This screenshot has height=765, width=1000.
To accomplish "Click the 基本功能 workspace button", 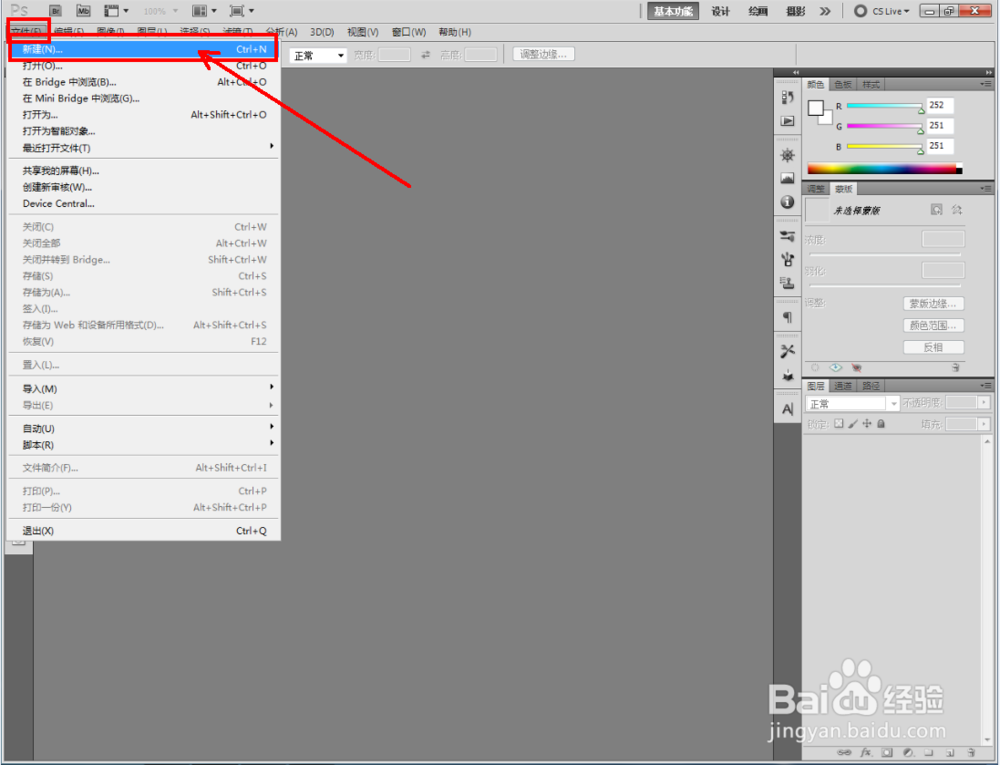I will click(673, 11).
